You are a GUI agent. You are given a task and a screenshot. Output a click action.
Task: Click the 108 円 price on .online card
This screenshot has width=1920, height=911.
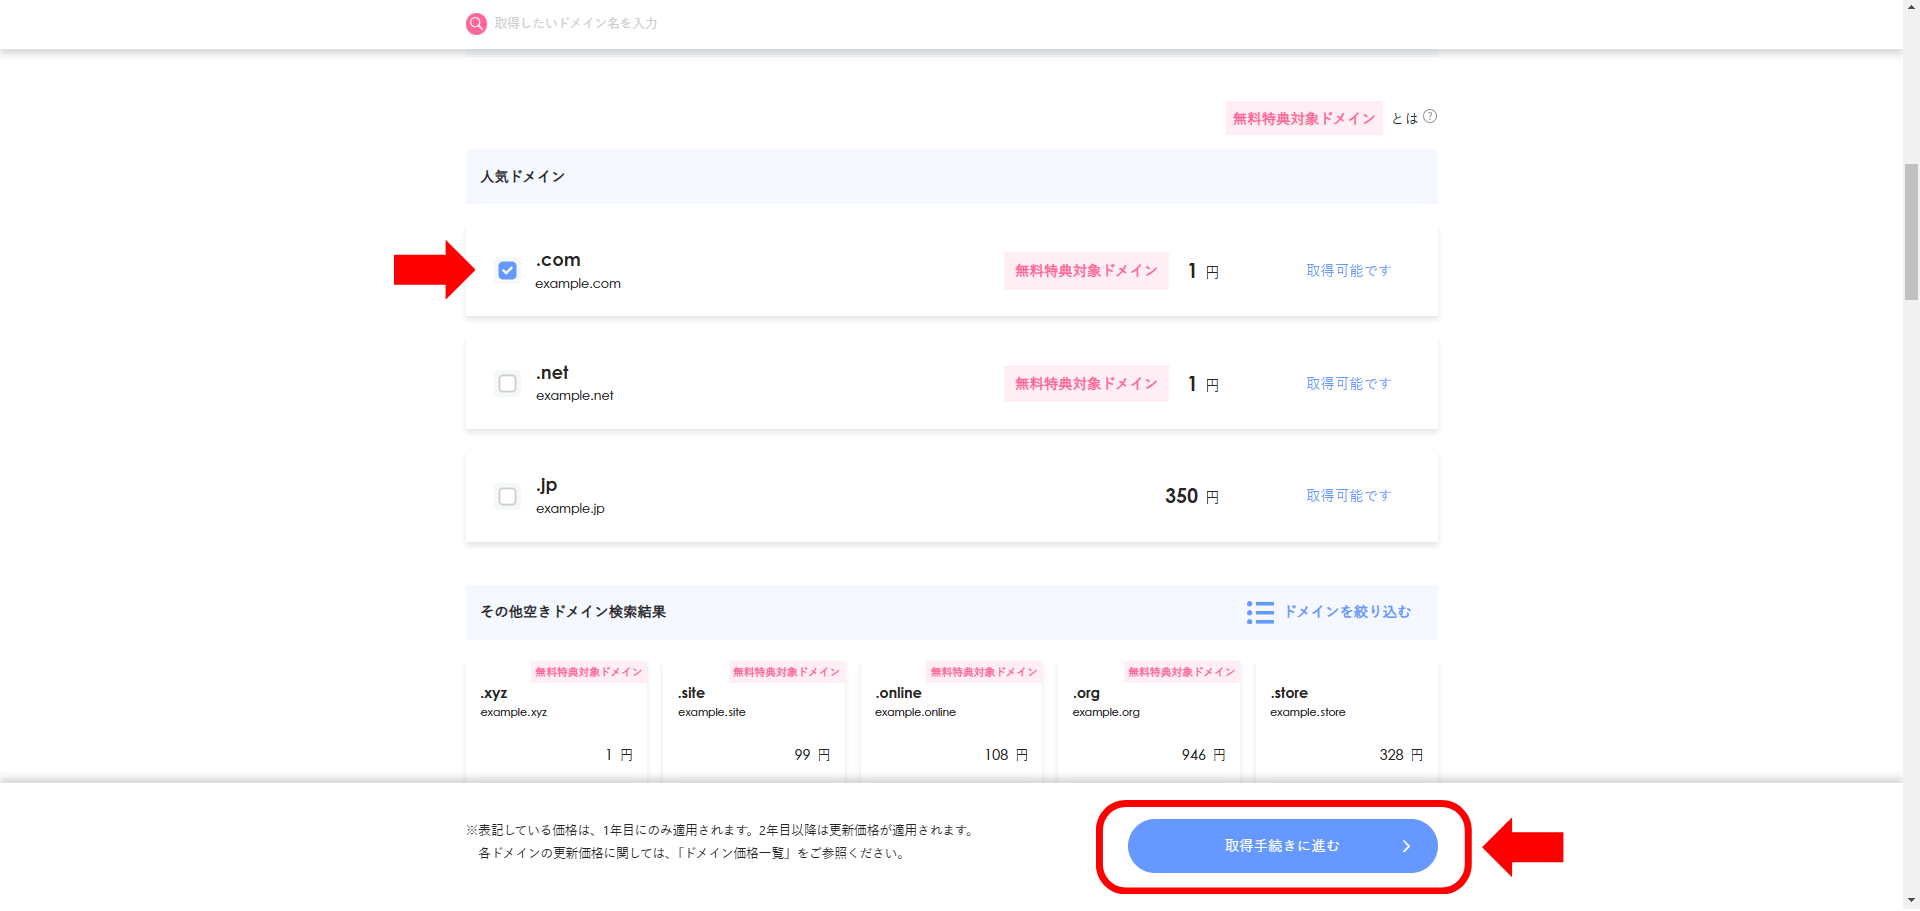coord(1006,755)
